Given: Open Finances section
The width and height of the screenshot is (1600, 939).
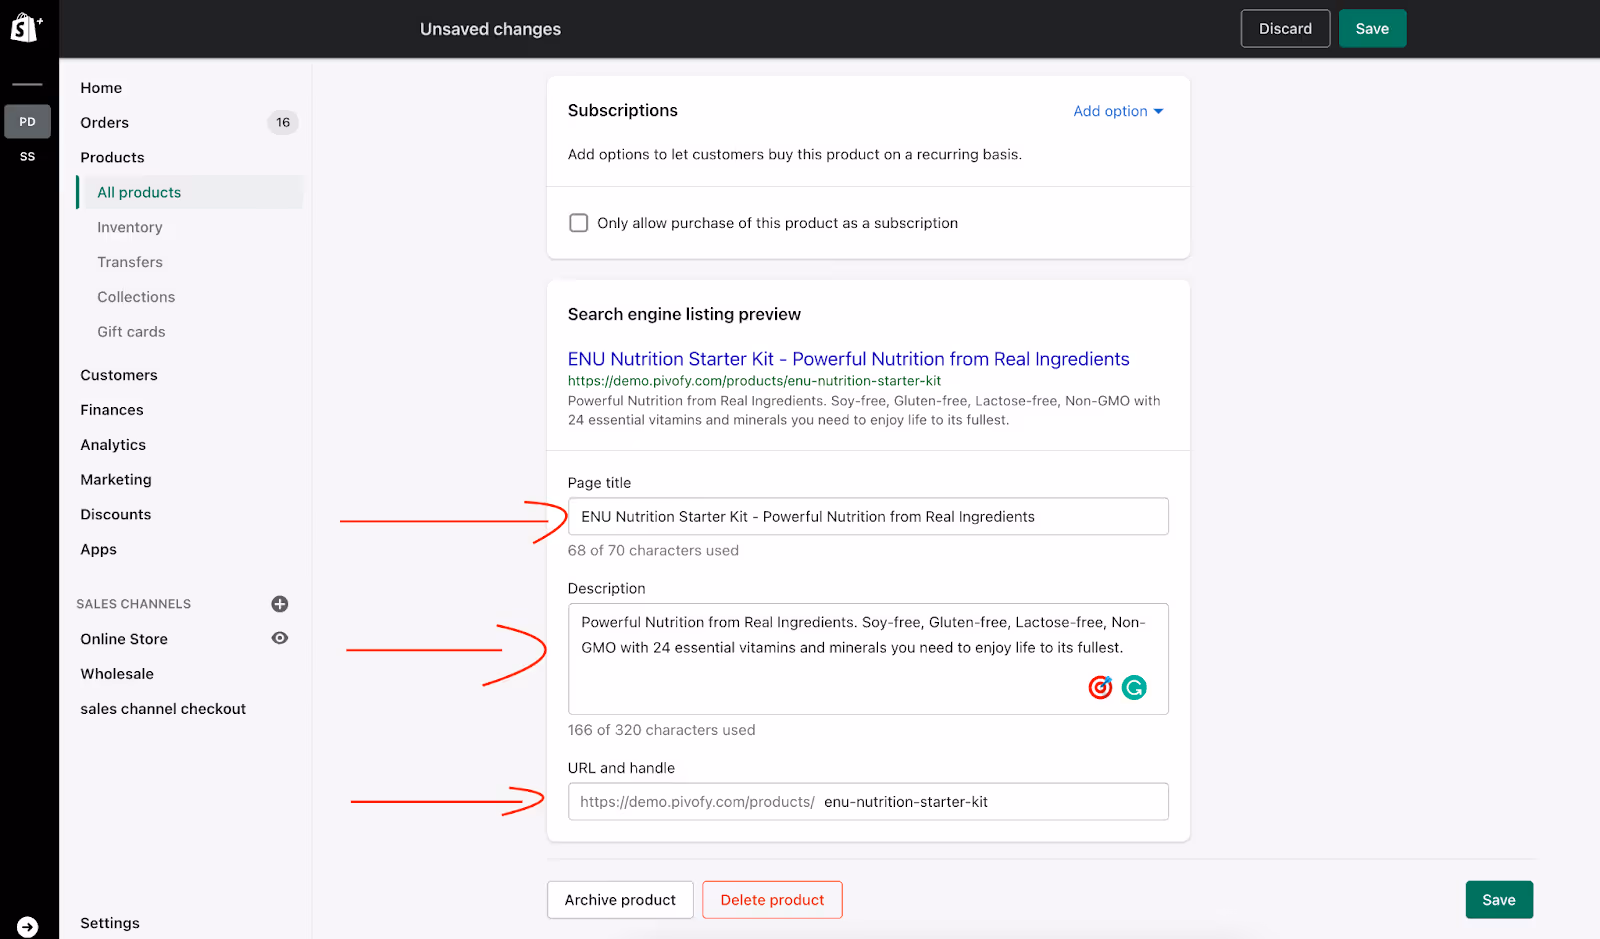Looking at the screenshot, I should [112, 410].
